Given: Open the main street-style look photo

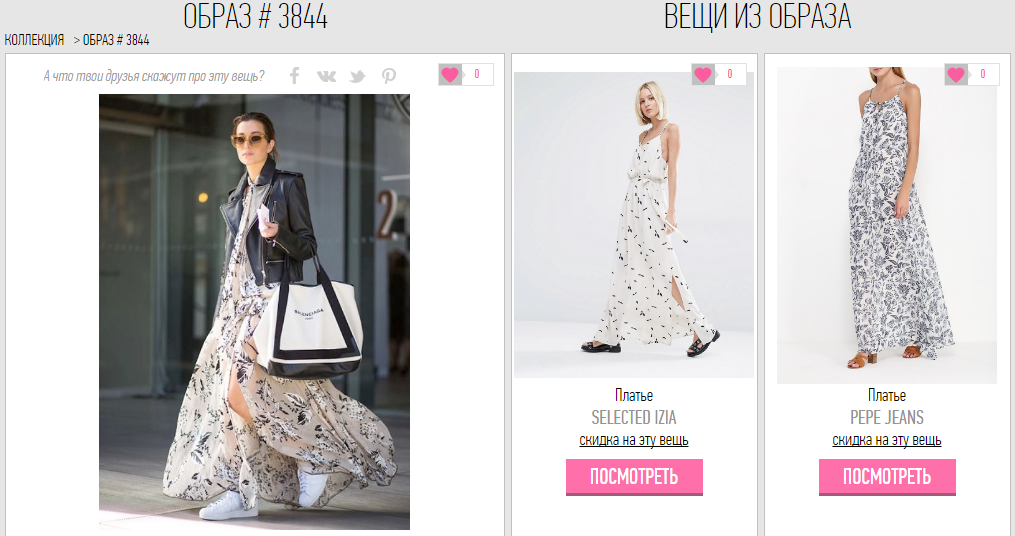Looking at the screenshot, I should click(254, 311).
